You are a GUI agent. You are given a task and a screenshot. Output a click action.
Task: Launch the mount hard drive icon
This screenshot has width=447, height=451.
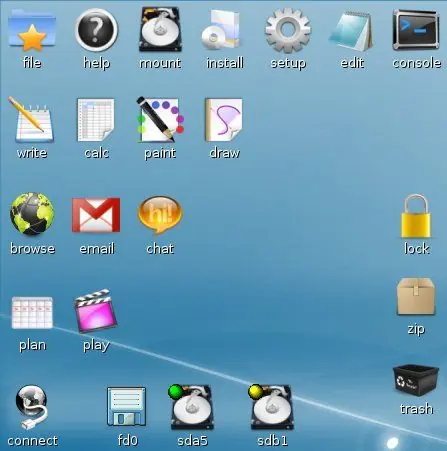click(160, 30)
